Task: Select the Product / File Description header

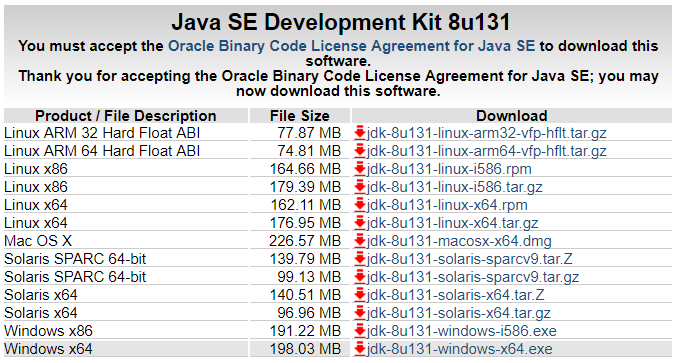Action: pos(126,116)
